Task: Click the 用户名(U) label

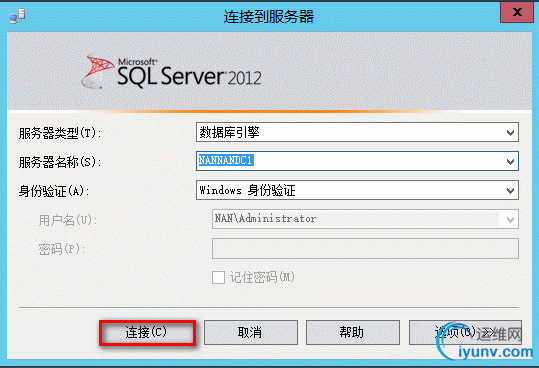Action: point(67,220)
